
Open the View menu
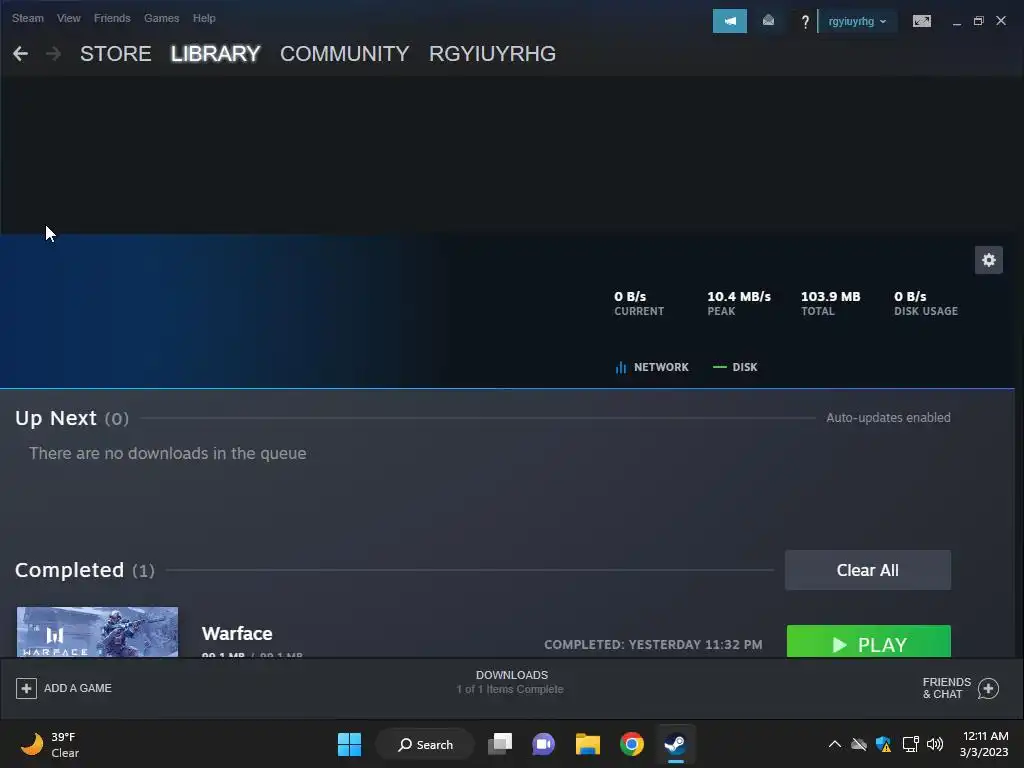click(69, 18)
